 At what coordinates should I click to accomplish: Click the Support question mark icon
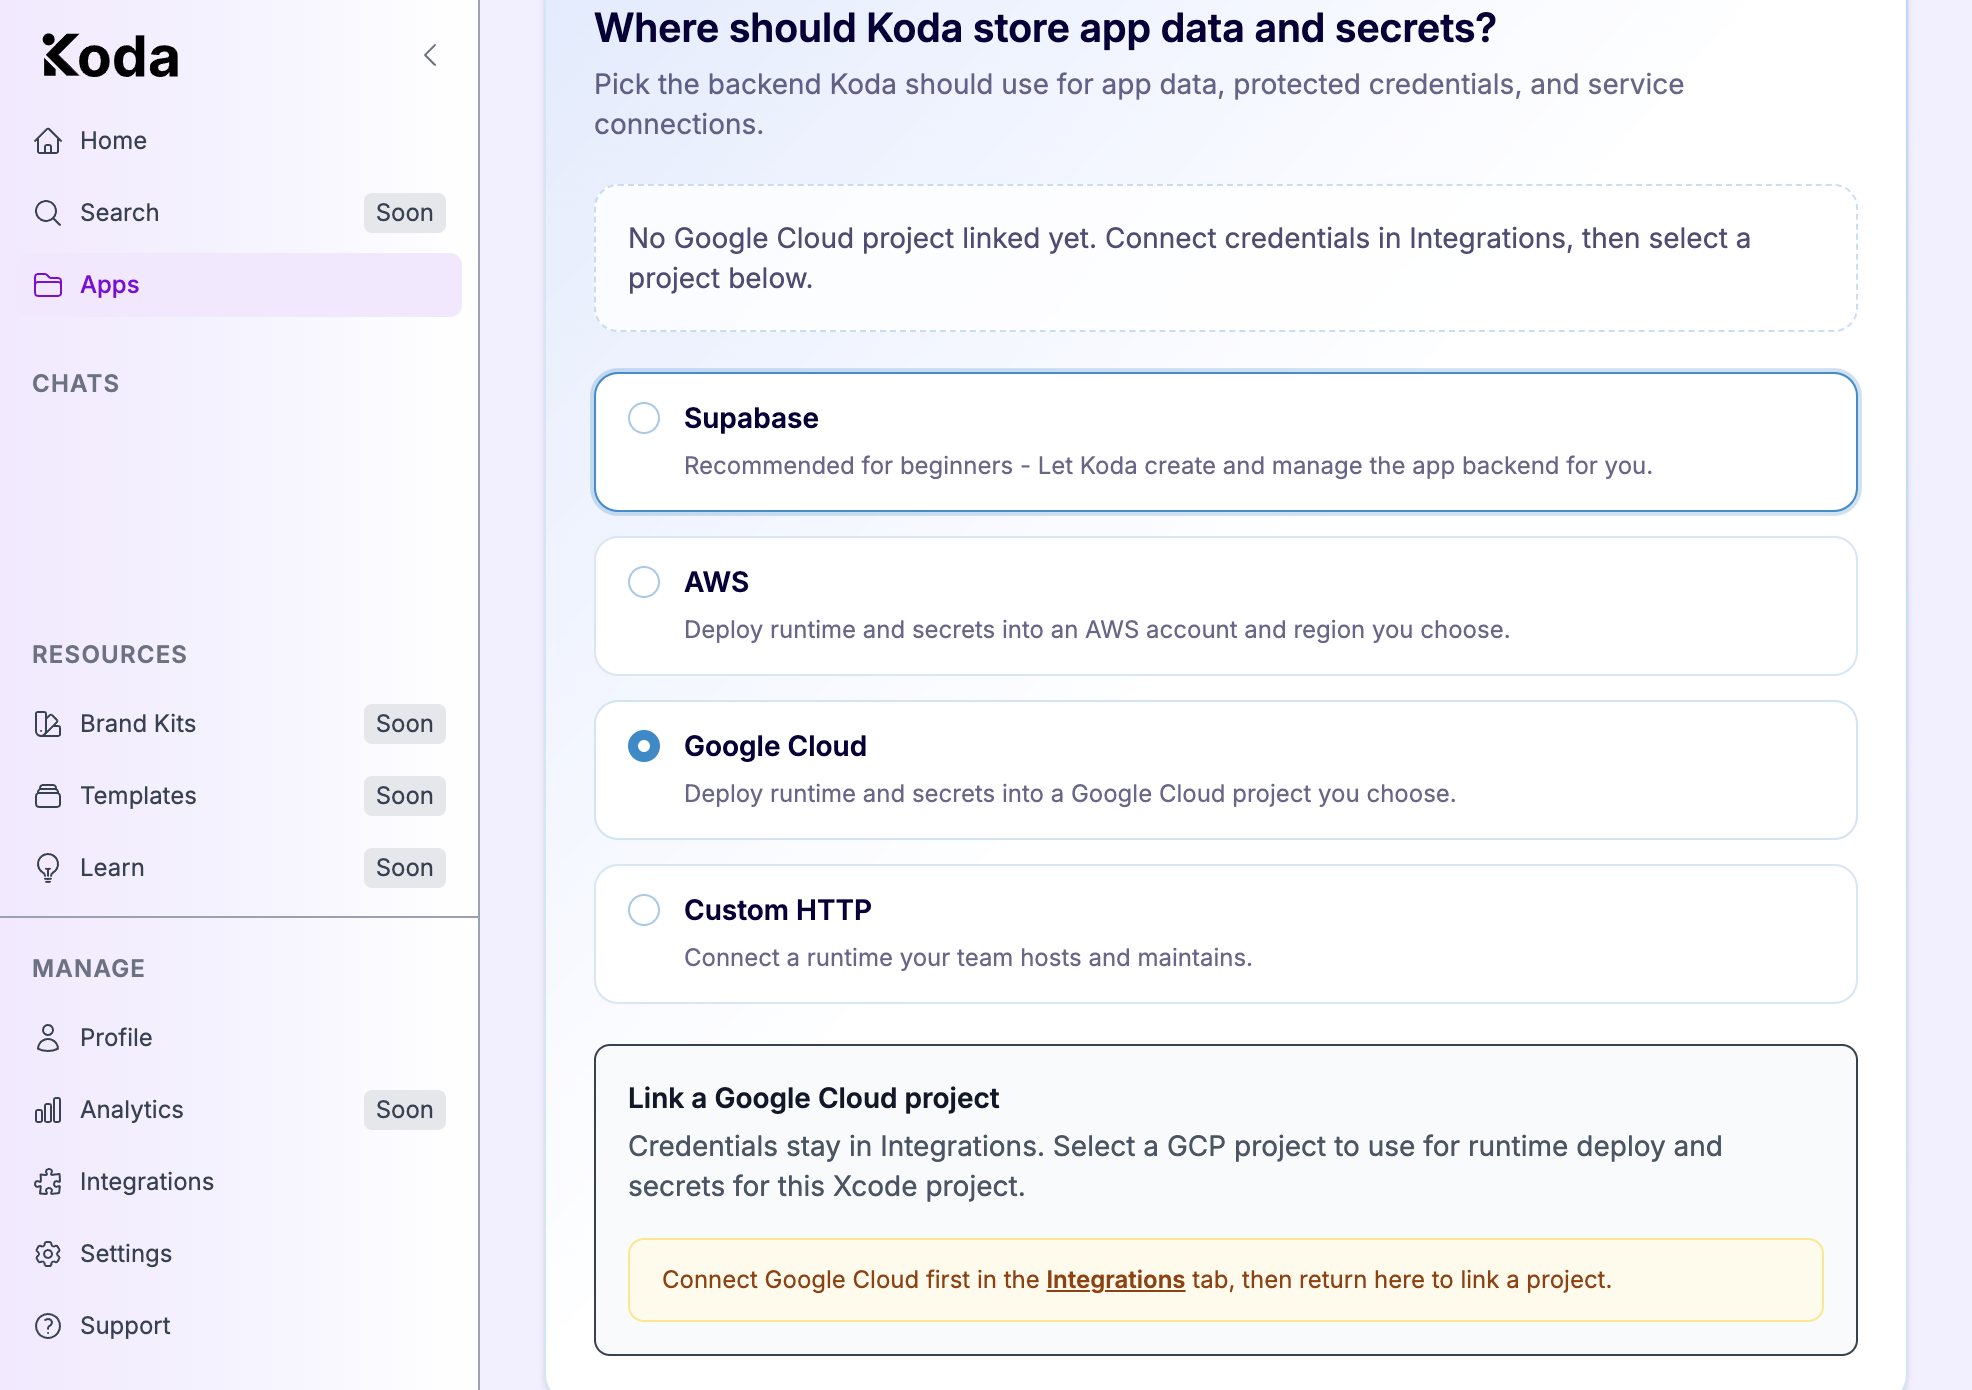(x=48, y=1326)
